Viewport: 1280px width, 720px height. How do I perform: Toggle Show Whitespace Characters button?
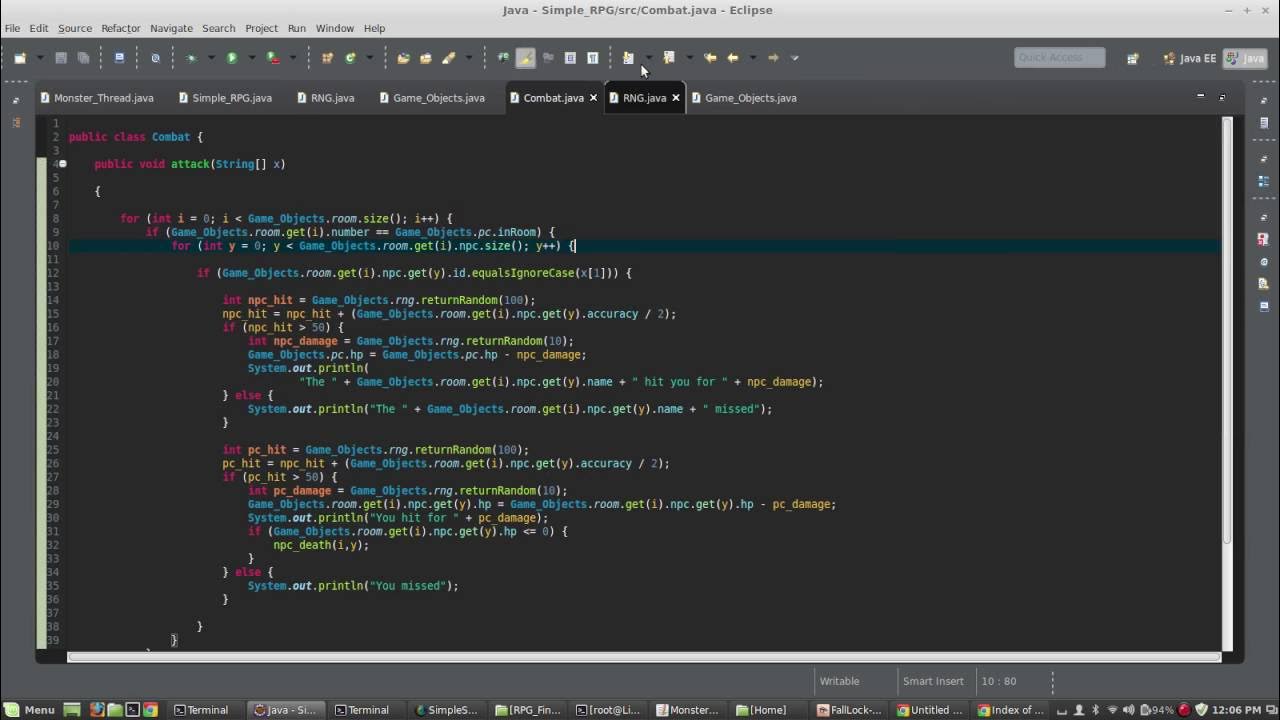(592, 58)
